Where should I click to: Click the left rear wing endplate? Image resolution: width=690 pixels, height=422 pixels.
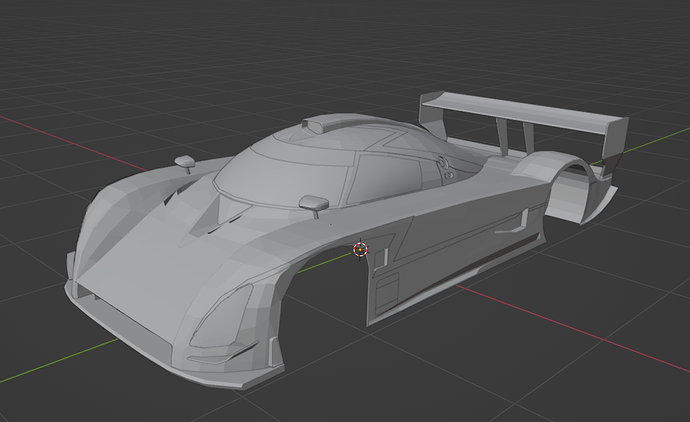(432, 114)
